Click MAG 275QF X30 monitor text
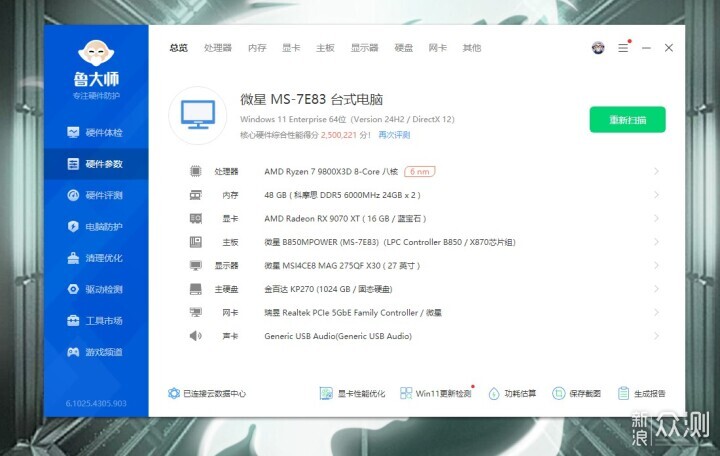This screenshot has height=456, width=720. coord(342,265)
